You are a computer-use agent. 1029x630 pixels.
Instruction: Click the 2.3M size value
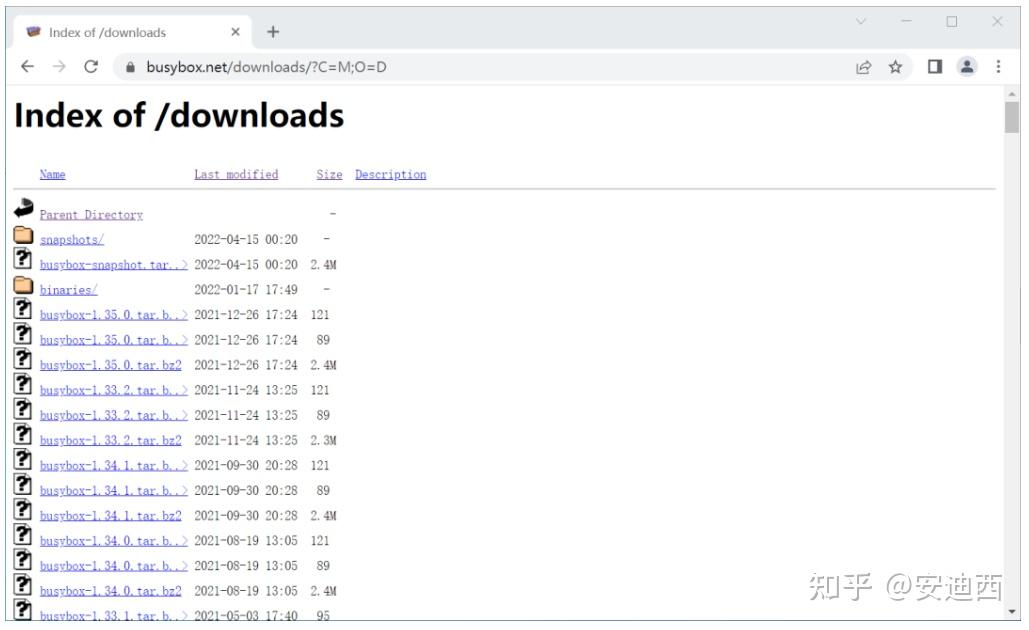point(324,440)
